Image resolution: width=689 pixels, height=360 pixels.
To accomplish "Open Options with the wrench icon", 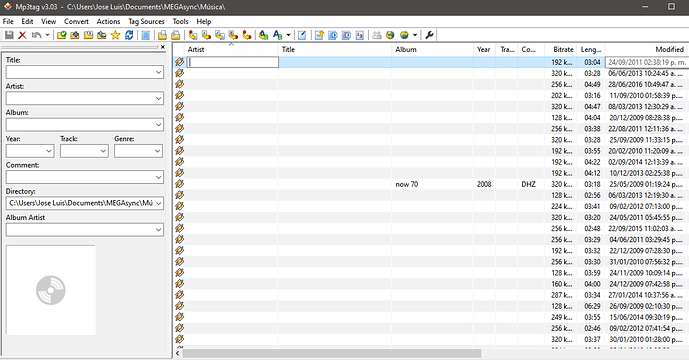I will pyautogui.click(x=429, y=35).
